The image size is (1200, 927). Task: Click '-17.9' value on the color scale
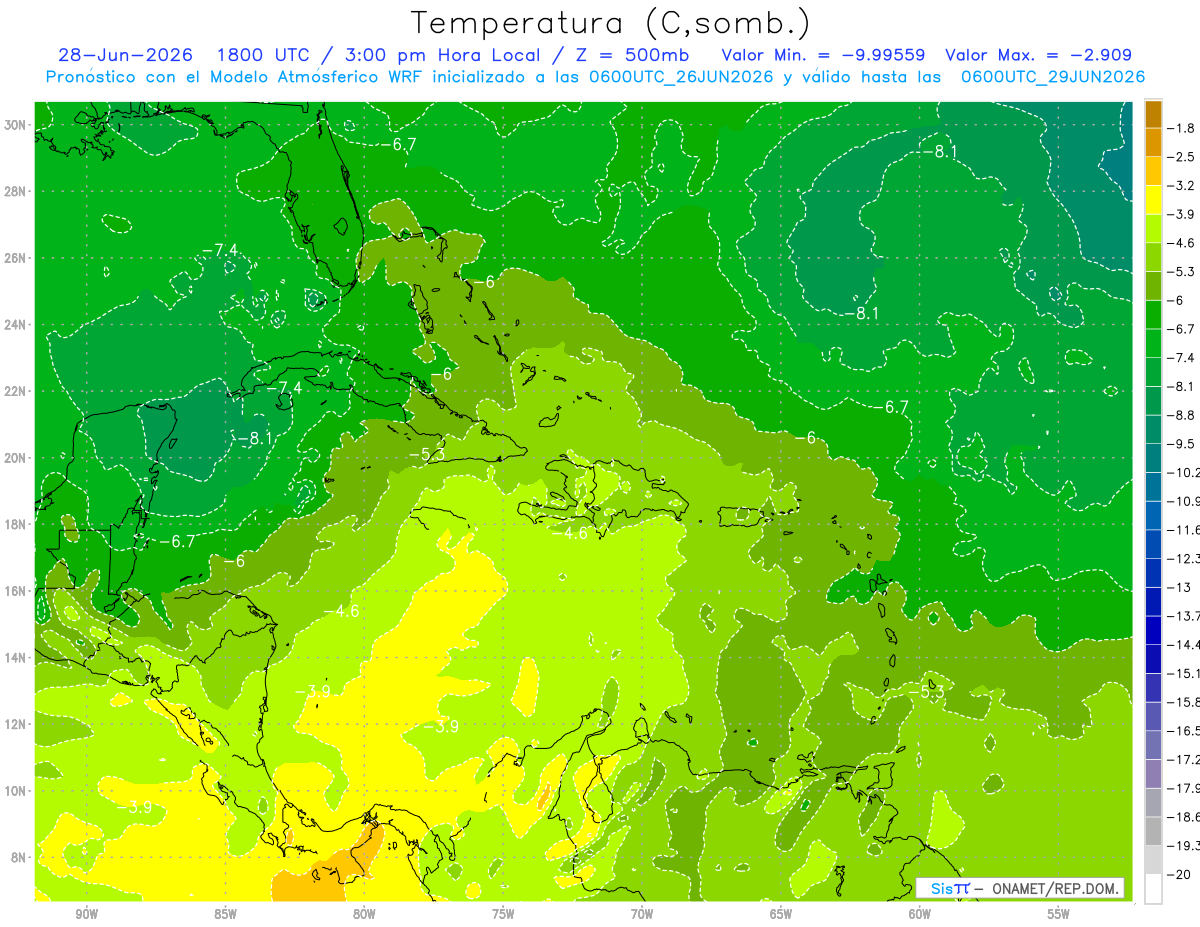click(1185, 788)
